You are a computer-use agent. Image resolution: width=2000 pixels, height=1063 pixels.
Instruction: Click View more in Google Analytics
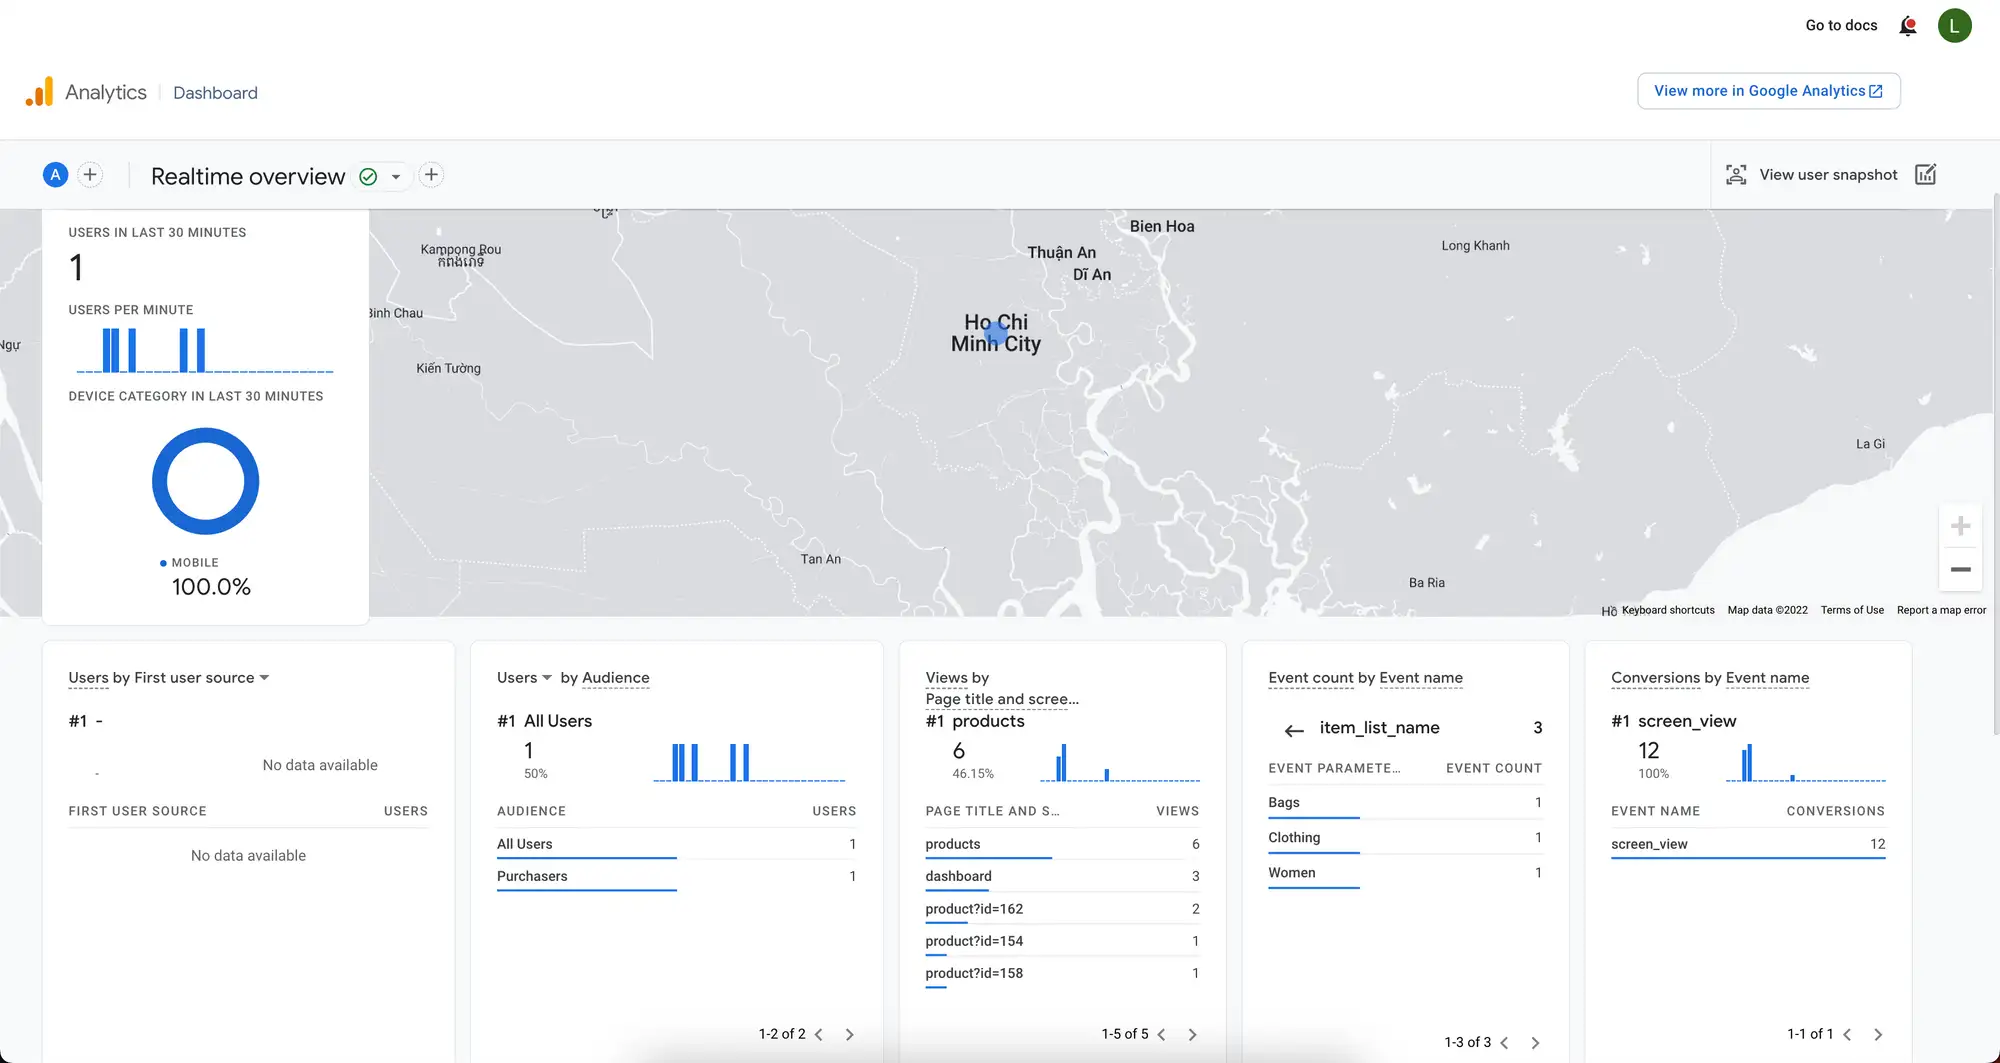click(x=1768, y=91)
